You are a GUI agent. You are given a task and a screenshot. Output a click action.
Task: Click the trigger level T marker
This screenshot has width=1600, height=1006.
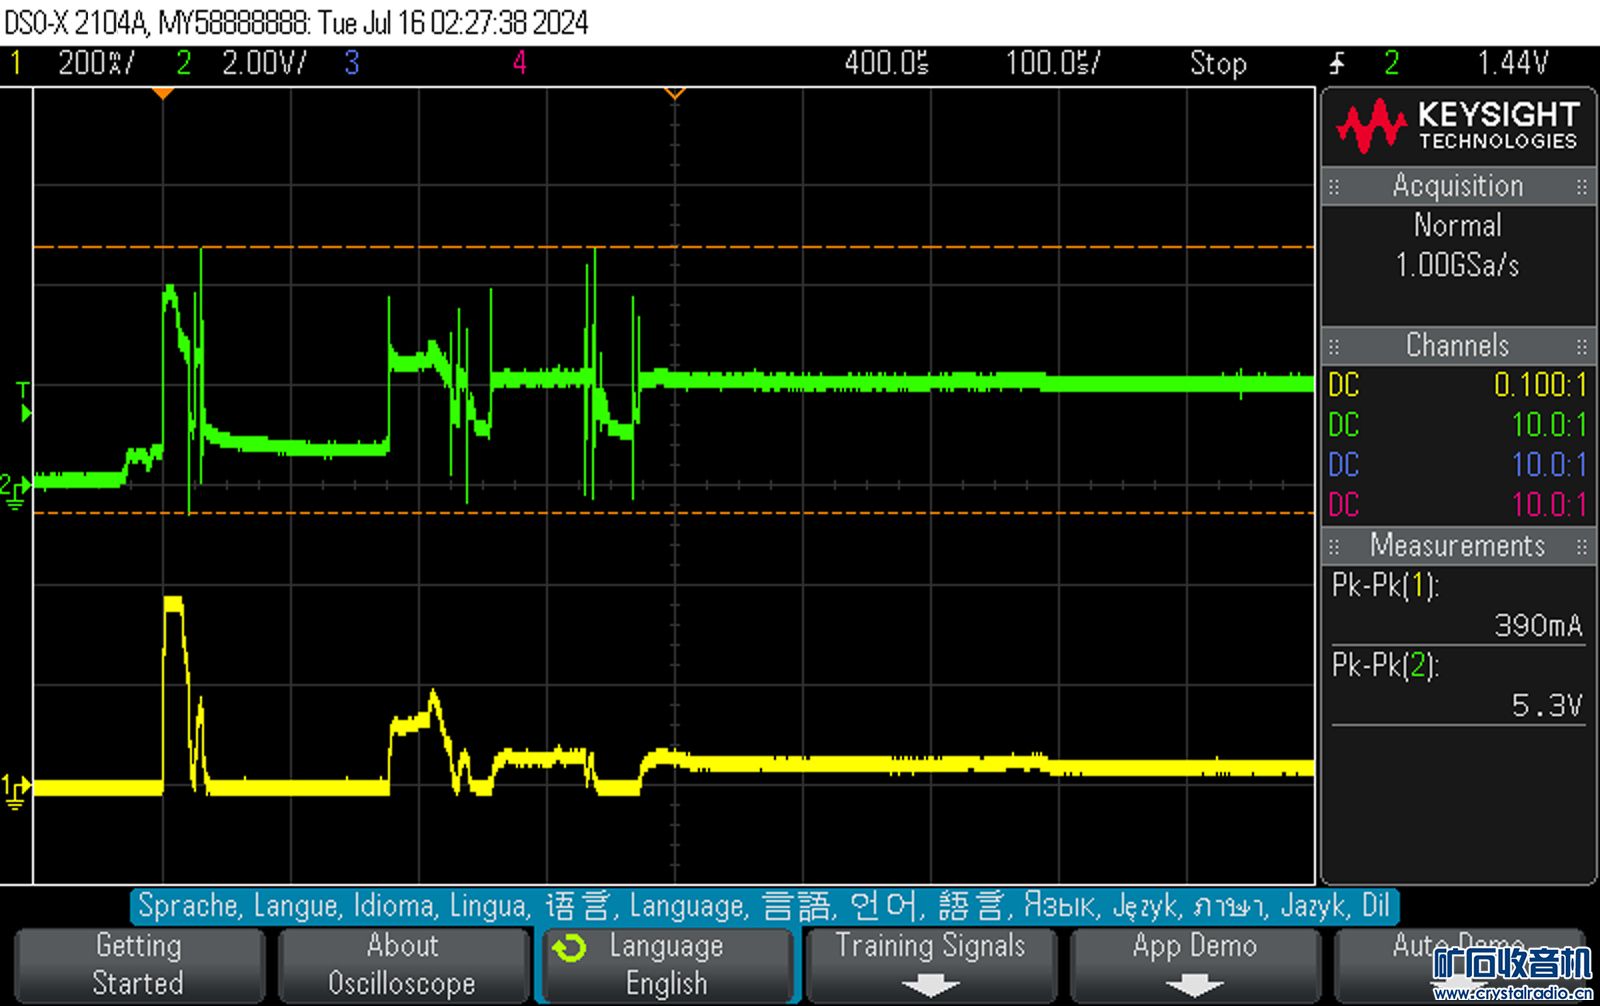[24, 402]
